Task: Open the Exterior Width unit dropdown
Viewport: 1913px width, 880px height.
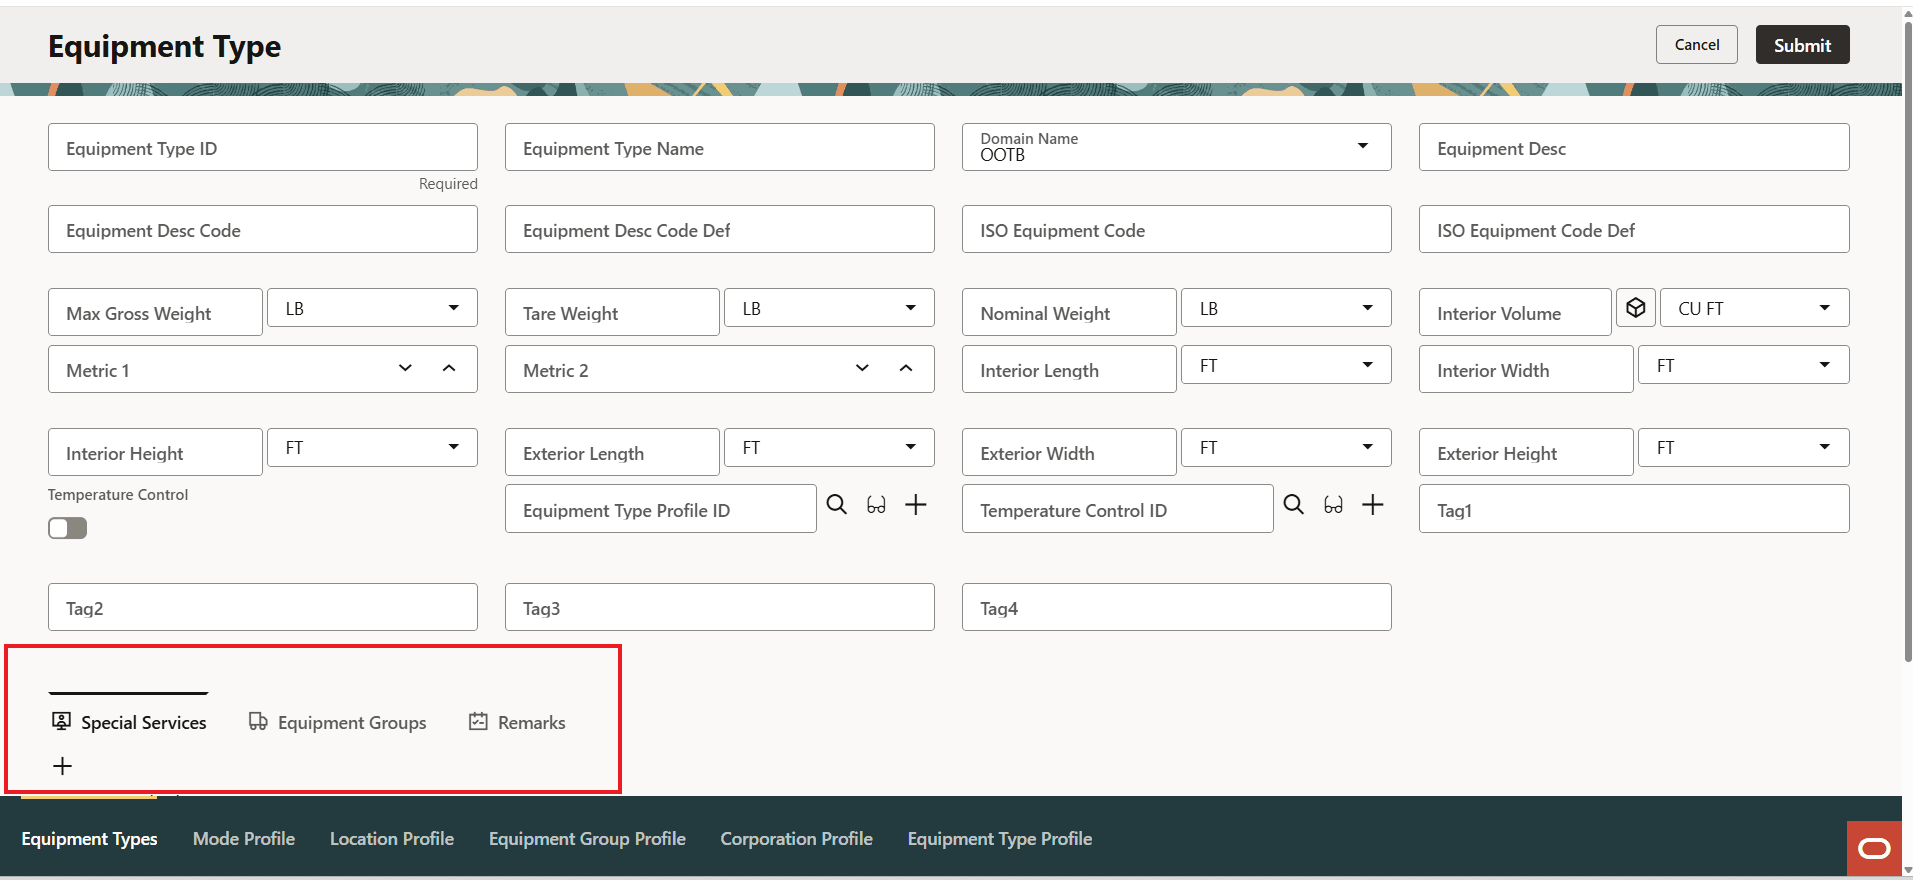Action: point(1286,447)
